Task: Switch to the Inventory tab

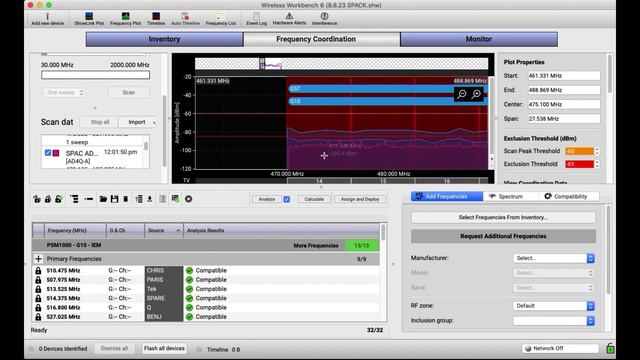Action: click(x=164, y=39)
